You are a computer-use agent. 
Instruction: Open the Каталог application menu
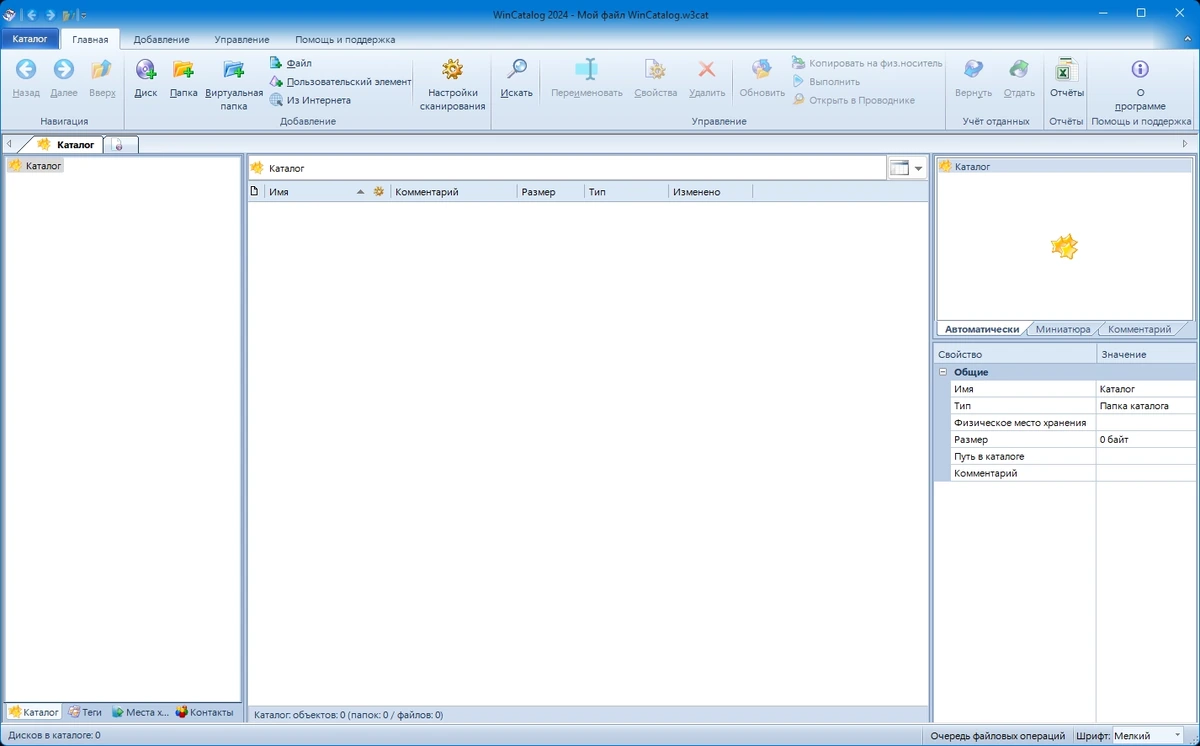tap(30, 39)
